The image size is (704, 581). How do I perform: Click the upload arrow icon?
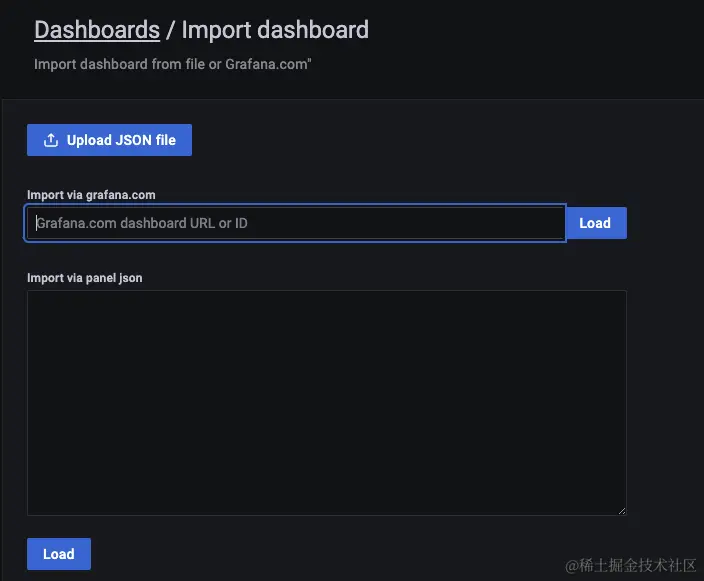(51, 140)
